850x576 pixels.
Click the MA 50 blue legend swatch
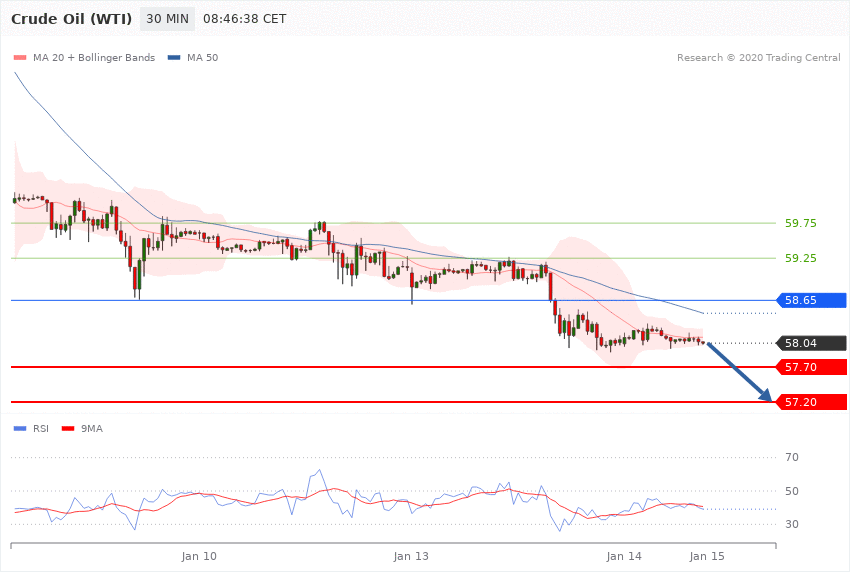tap(174, 57)
